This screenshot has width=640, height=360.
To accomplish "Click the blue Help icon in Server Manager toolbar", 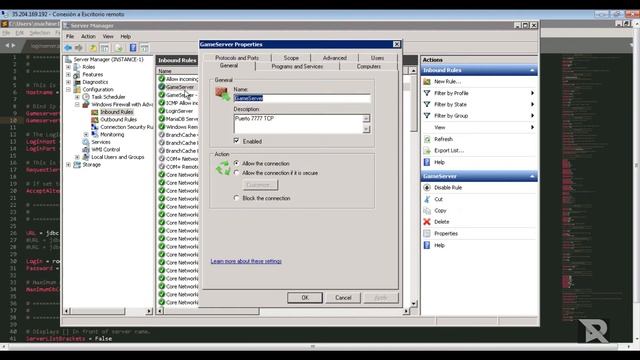I will 133,48.
